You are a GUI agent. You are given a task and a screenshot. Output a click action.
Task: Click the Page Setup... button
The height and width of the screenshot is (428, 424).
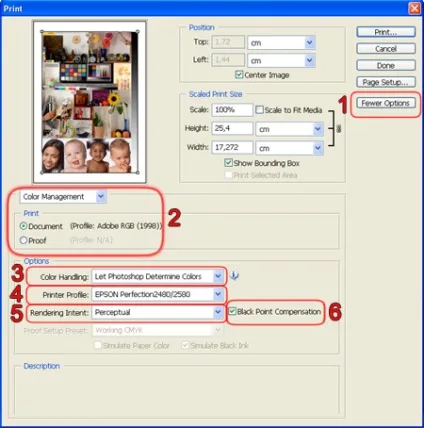coord(386,82)
